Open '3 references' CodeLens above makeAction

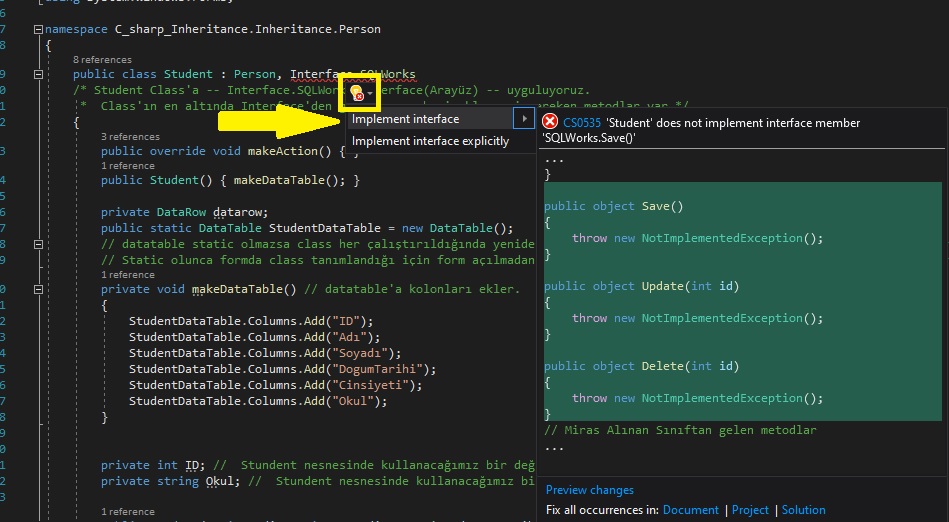[x=130, y=137]
